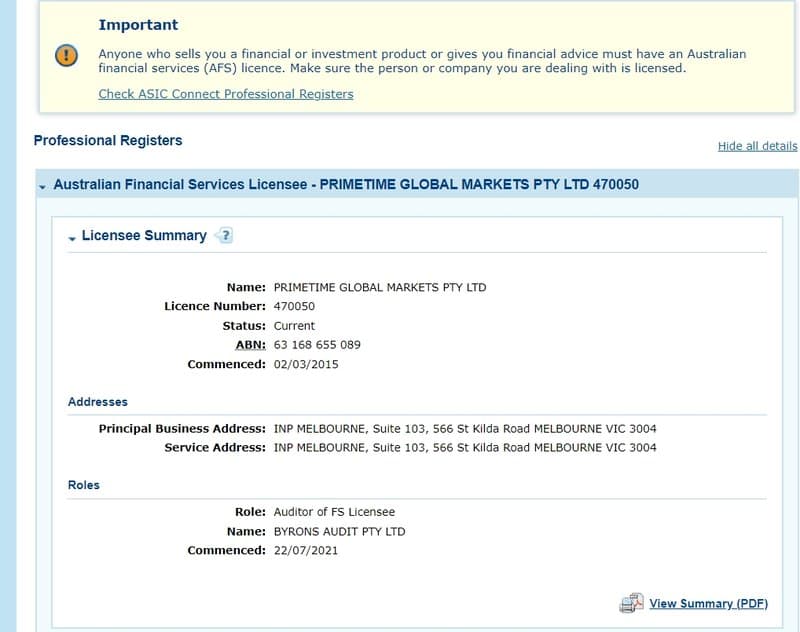Screen dimensions: 800x632
Task: Open the View Summary (PDF) link
Action: 708,603
